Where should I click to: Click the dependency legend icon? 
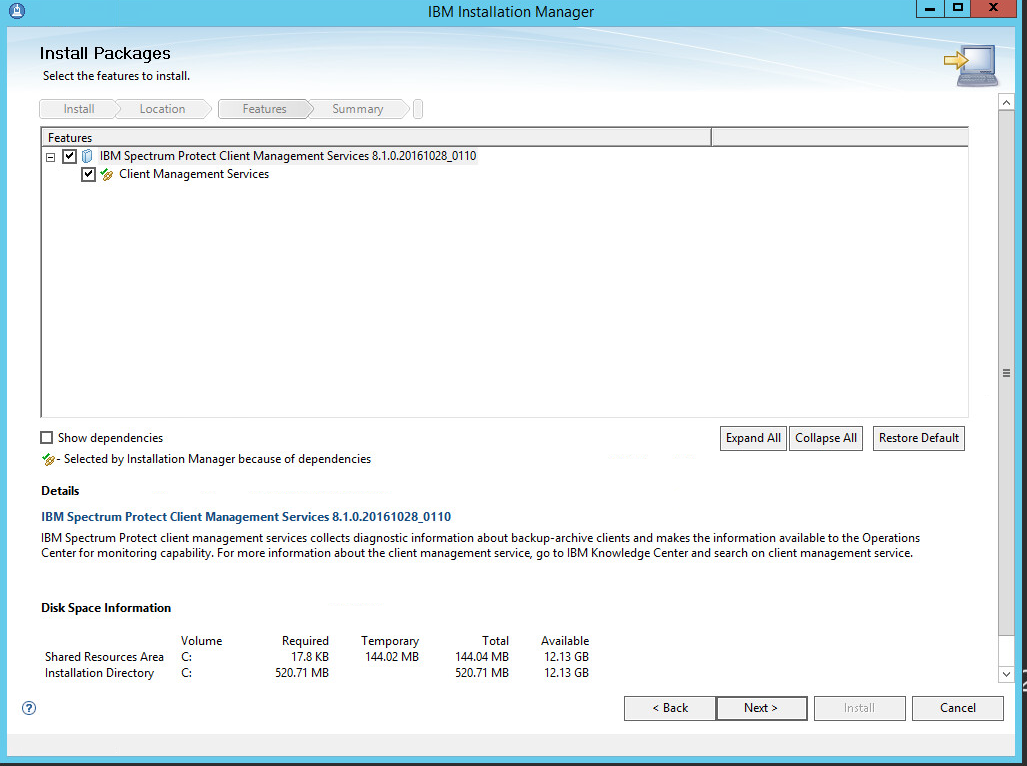pyautogui.click(x=48, y=460)
